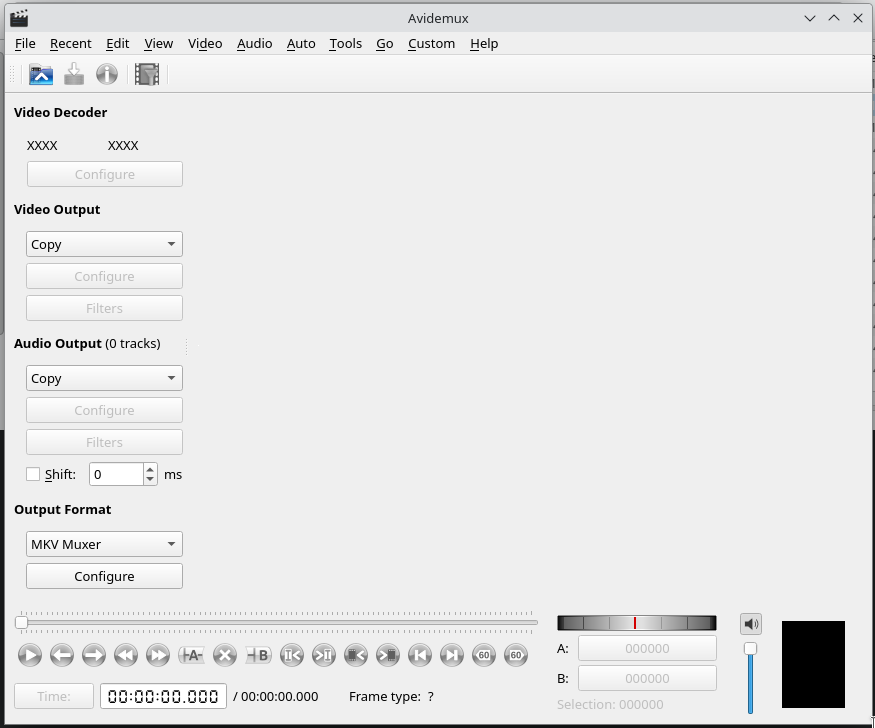Go to the last frame button
This screenshot has height=728, width=875.
pos(452,655)
